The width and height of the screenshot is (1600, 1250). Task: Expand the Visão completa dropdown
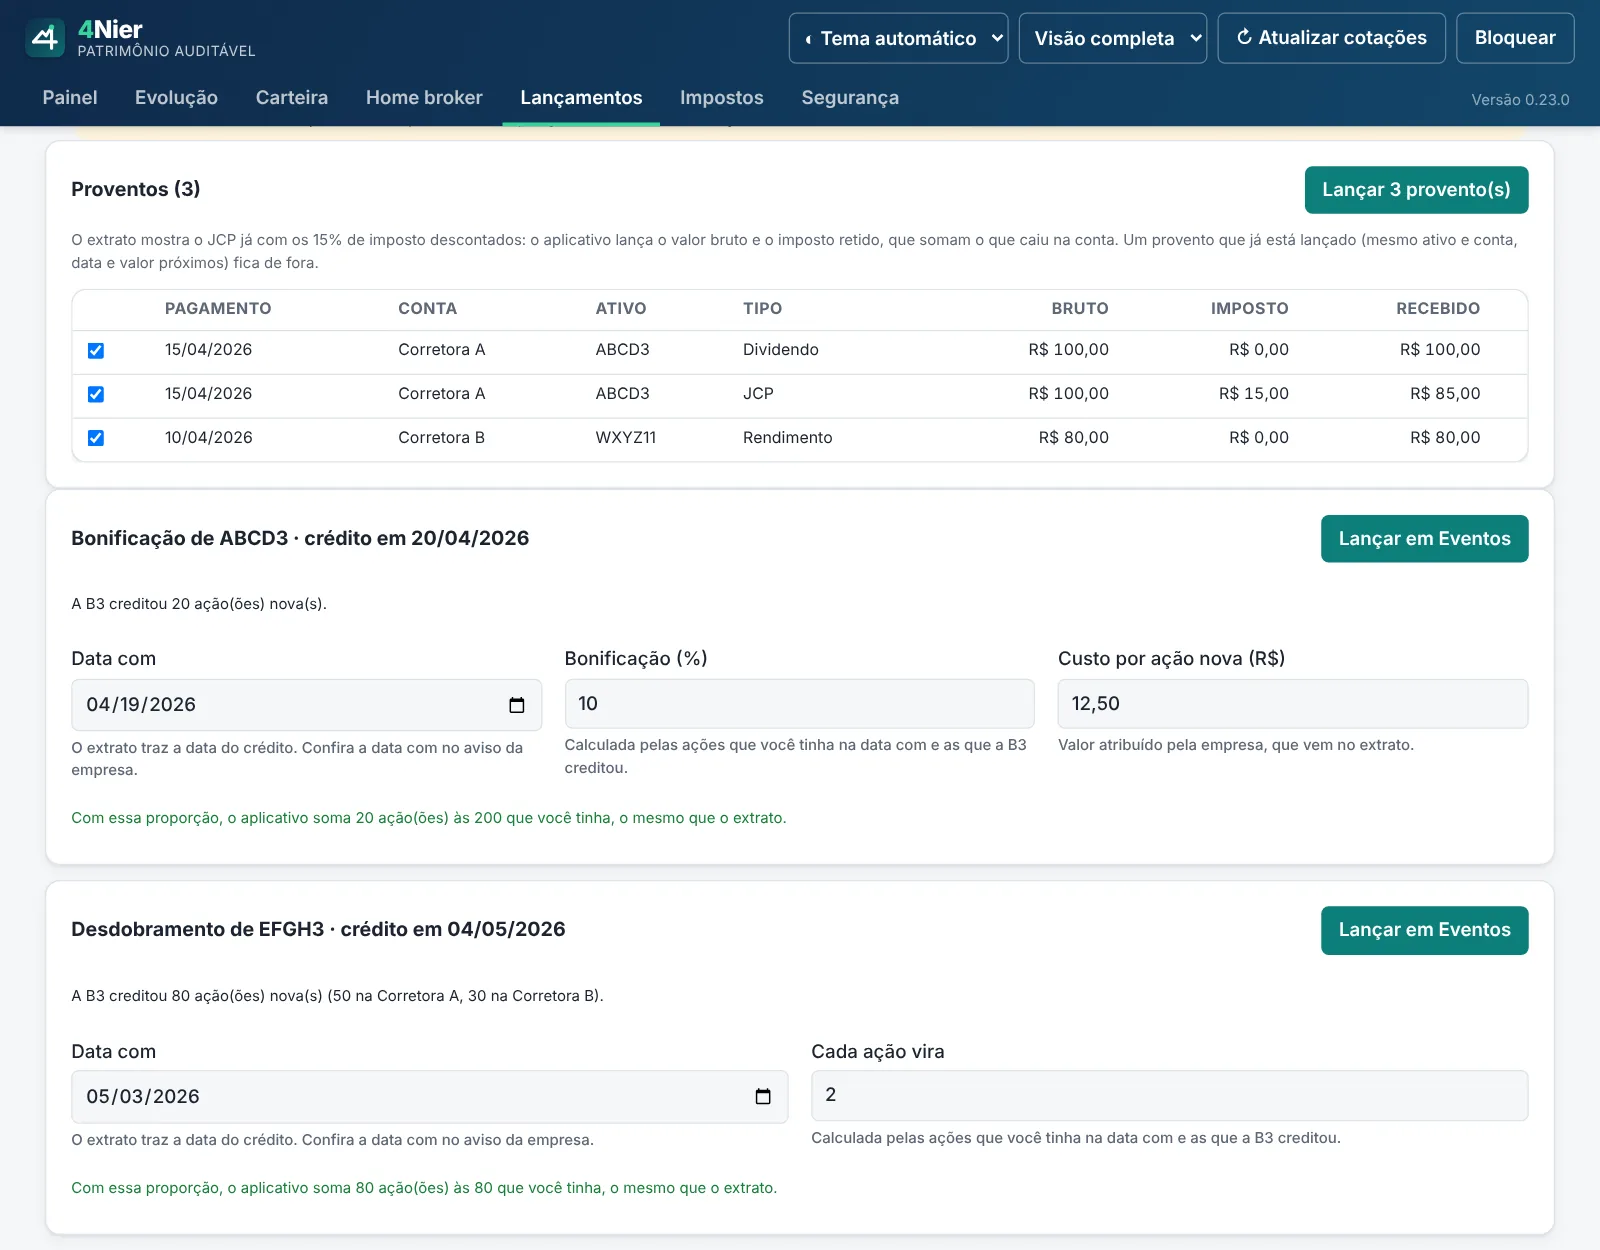point(1112,38)
